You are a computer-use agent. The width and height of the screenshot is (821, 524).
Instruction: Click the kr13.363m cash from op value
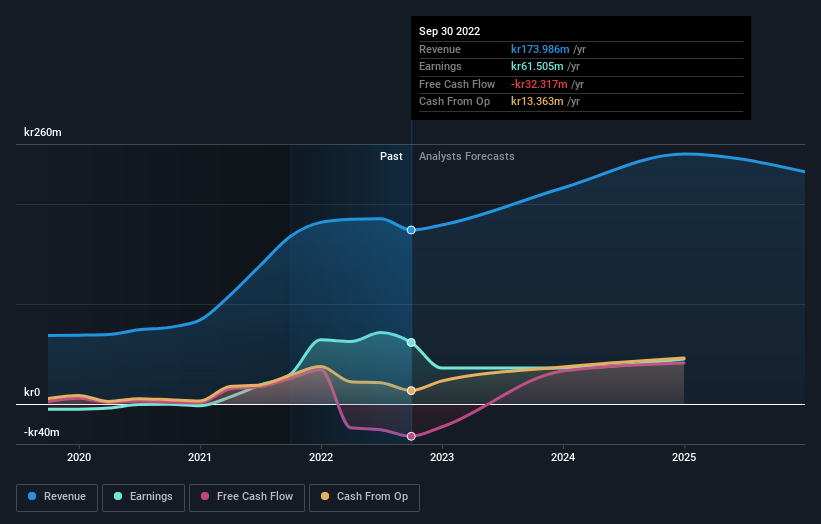point(537,102)
